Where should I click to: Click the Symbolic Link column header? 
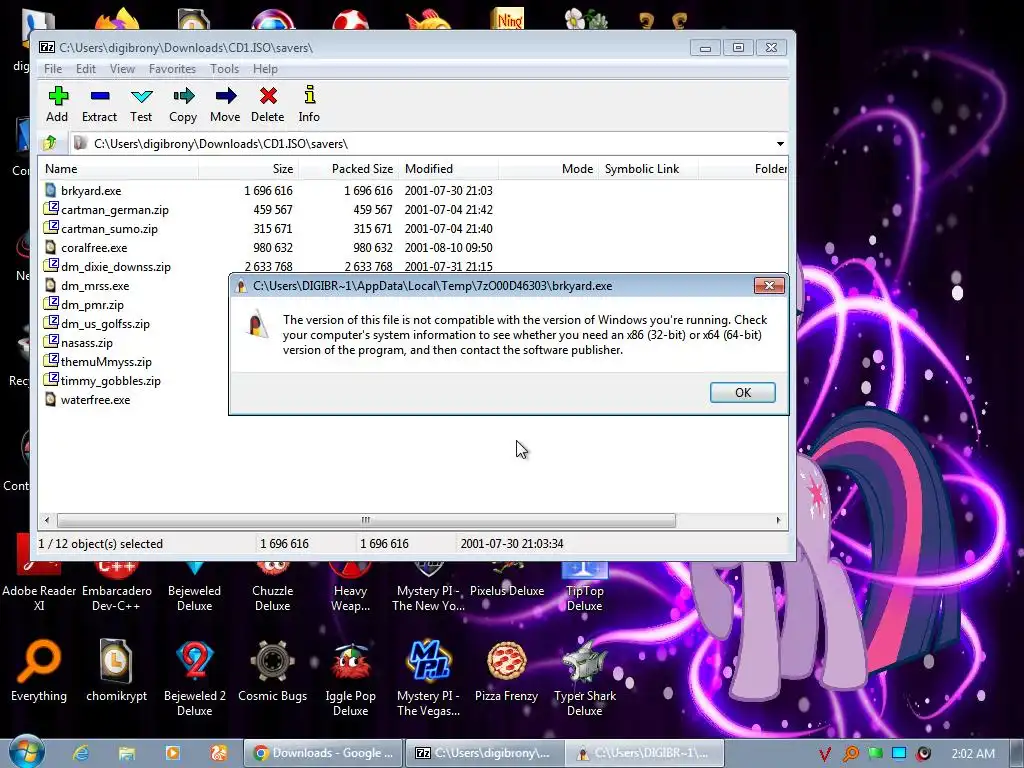[x=648, y=168]
